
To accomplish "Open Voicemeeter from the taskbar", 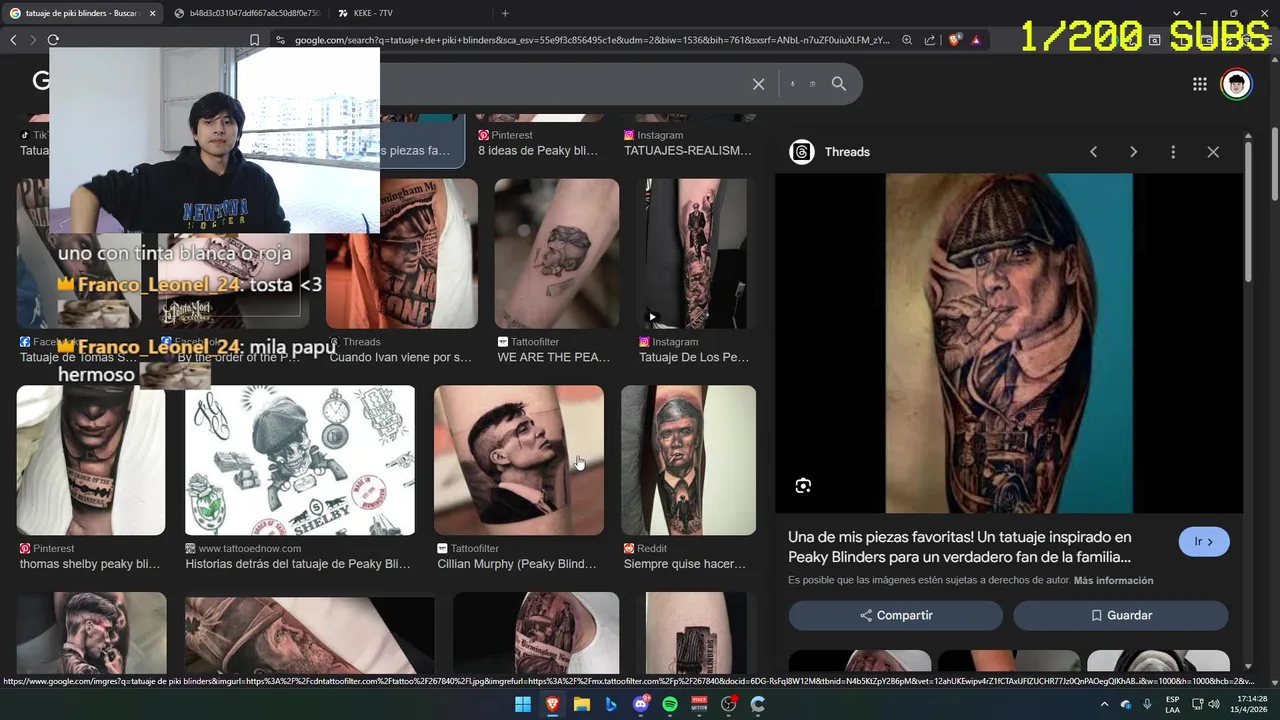I will click(x=699, y=704).
